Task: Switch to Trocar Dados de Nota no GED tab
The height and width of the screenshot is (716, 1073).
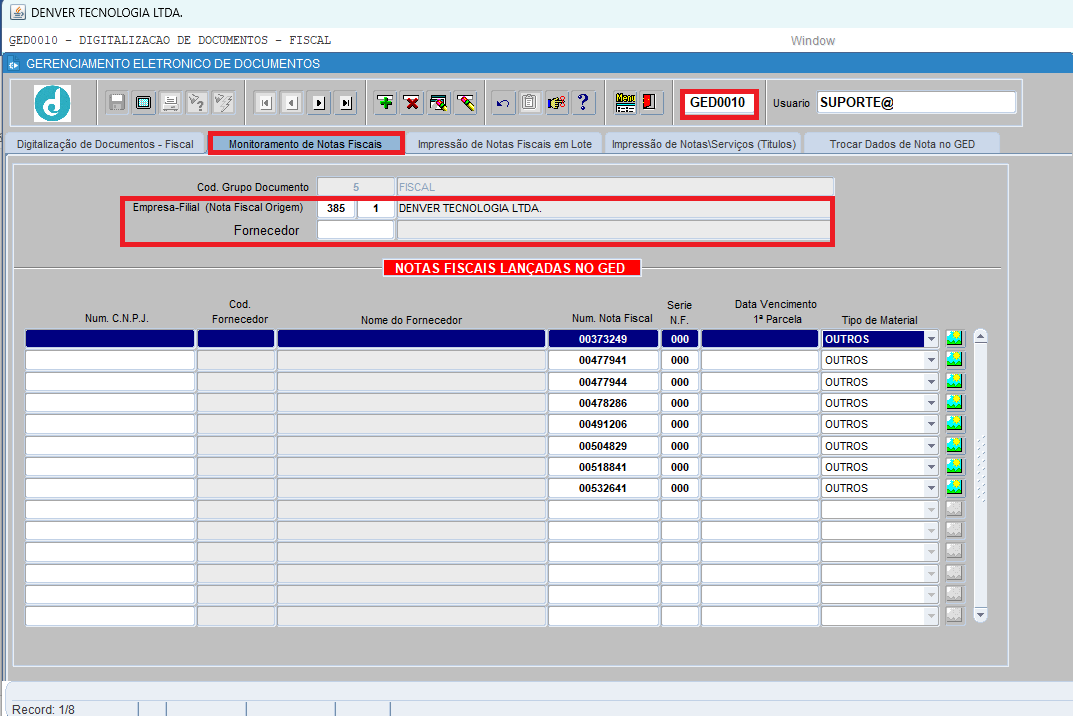Action: (x=902, y=144)
